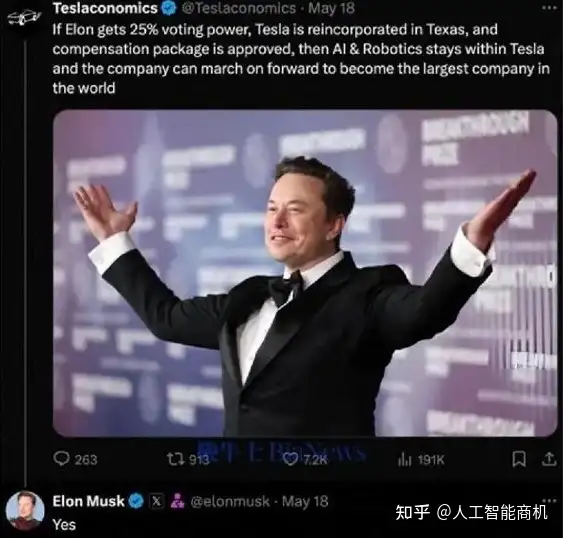Click the X affiliation badge

point(157,501)
